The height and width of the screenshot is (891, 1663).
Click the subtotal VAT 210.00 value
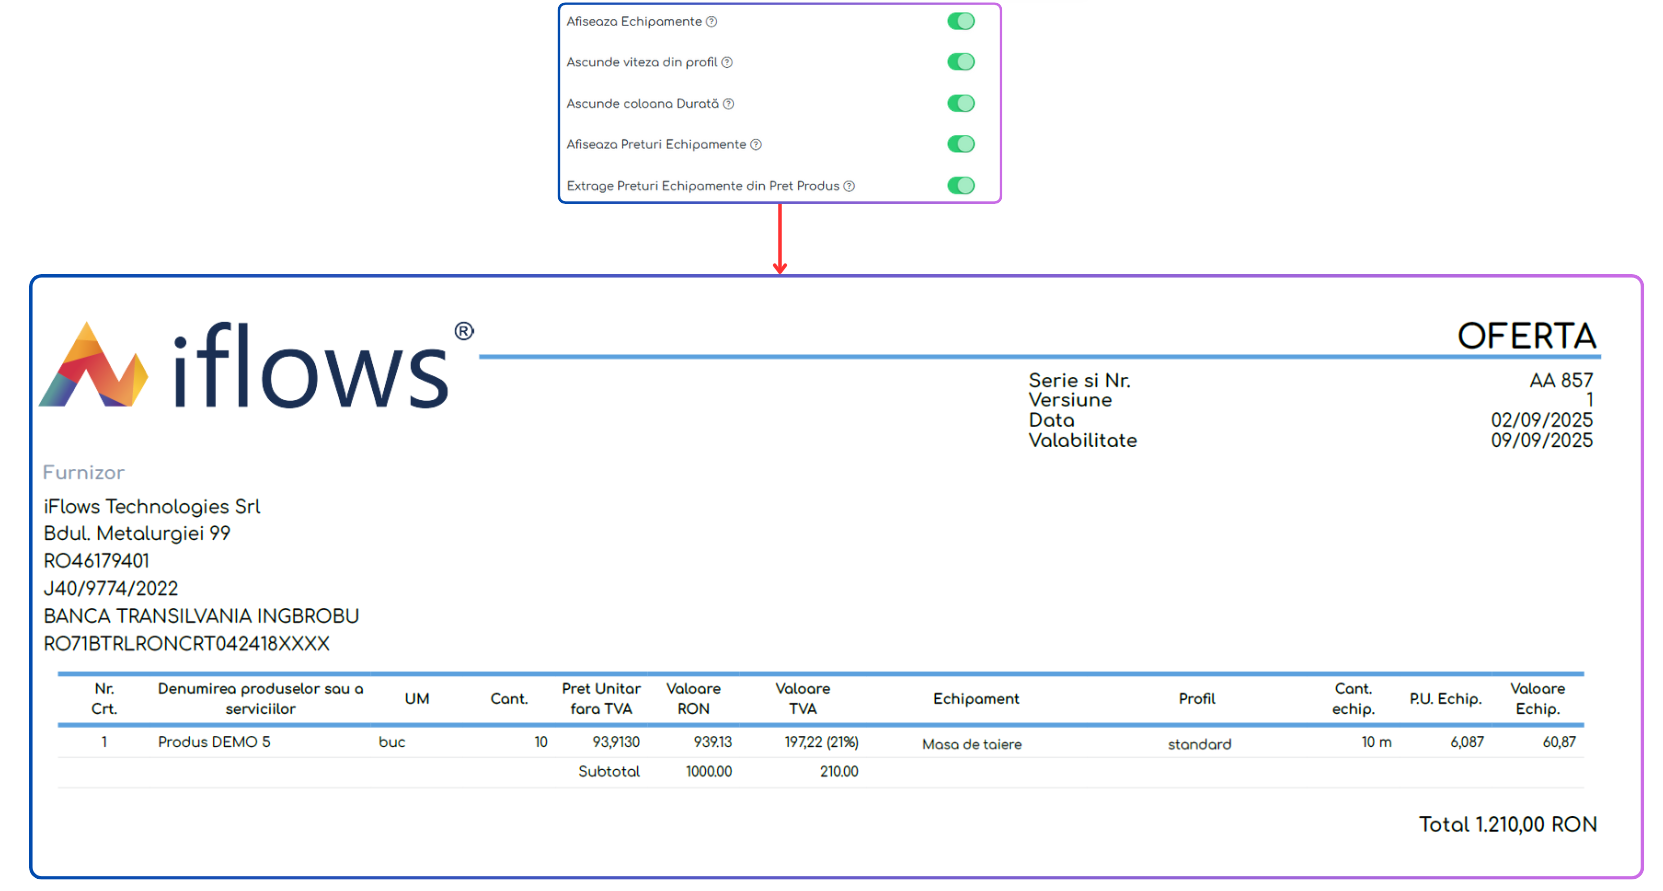coord(839,772)
